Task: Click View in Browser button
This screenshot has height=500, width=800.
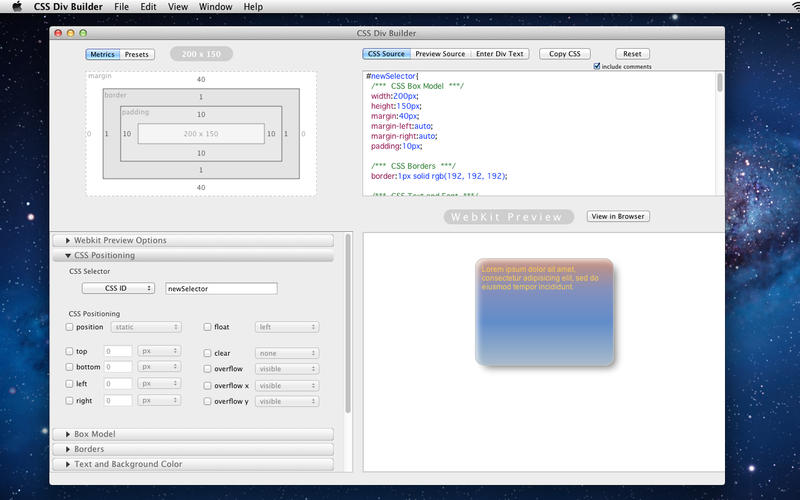Action: pyautogui.click(x=618, y=216)
